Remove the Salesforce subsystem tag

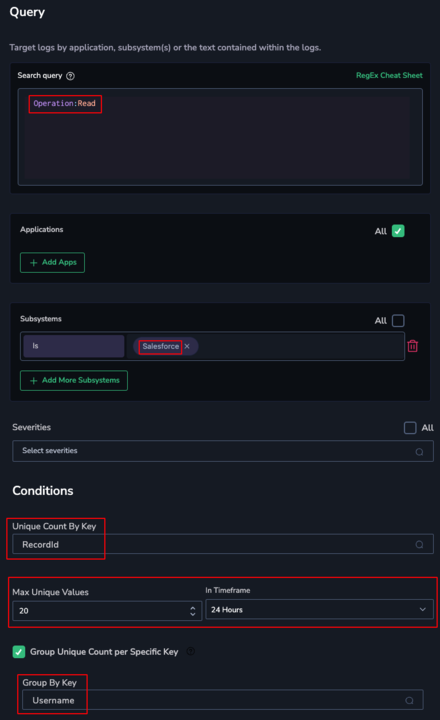pos(187,346)
